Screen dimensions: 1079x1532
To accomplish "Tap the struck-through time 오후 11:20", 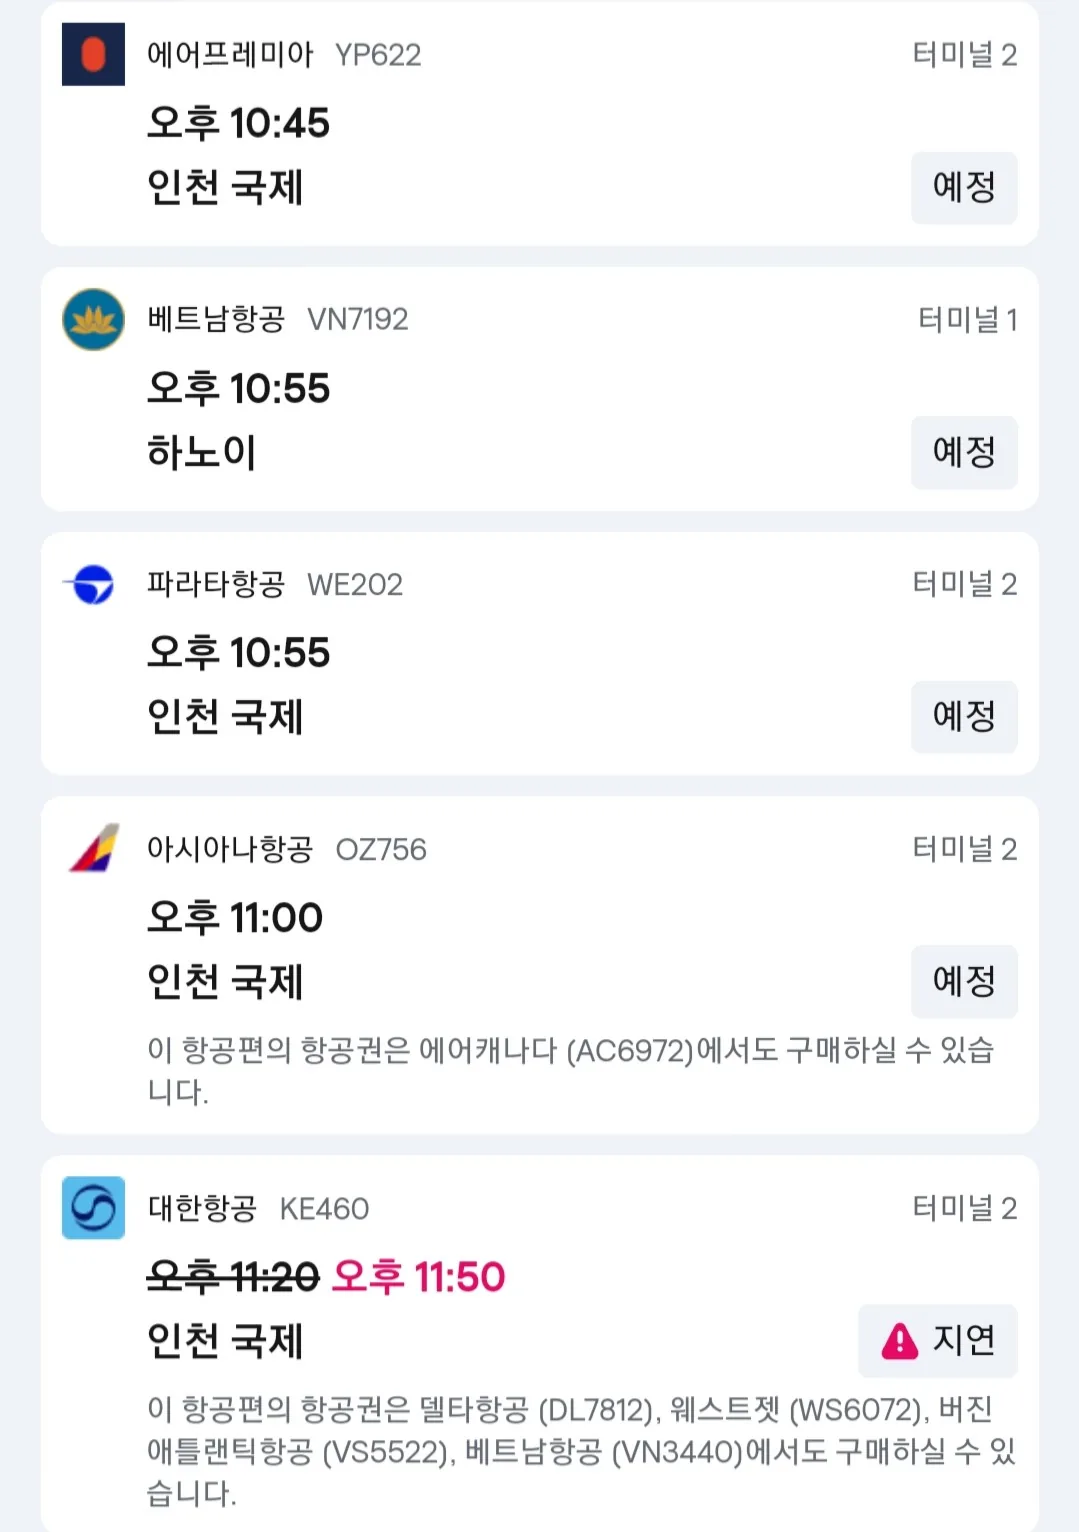I will click(x=233, y=1277).
